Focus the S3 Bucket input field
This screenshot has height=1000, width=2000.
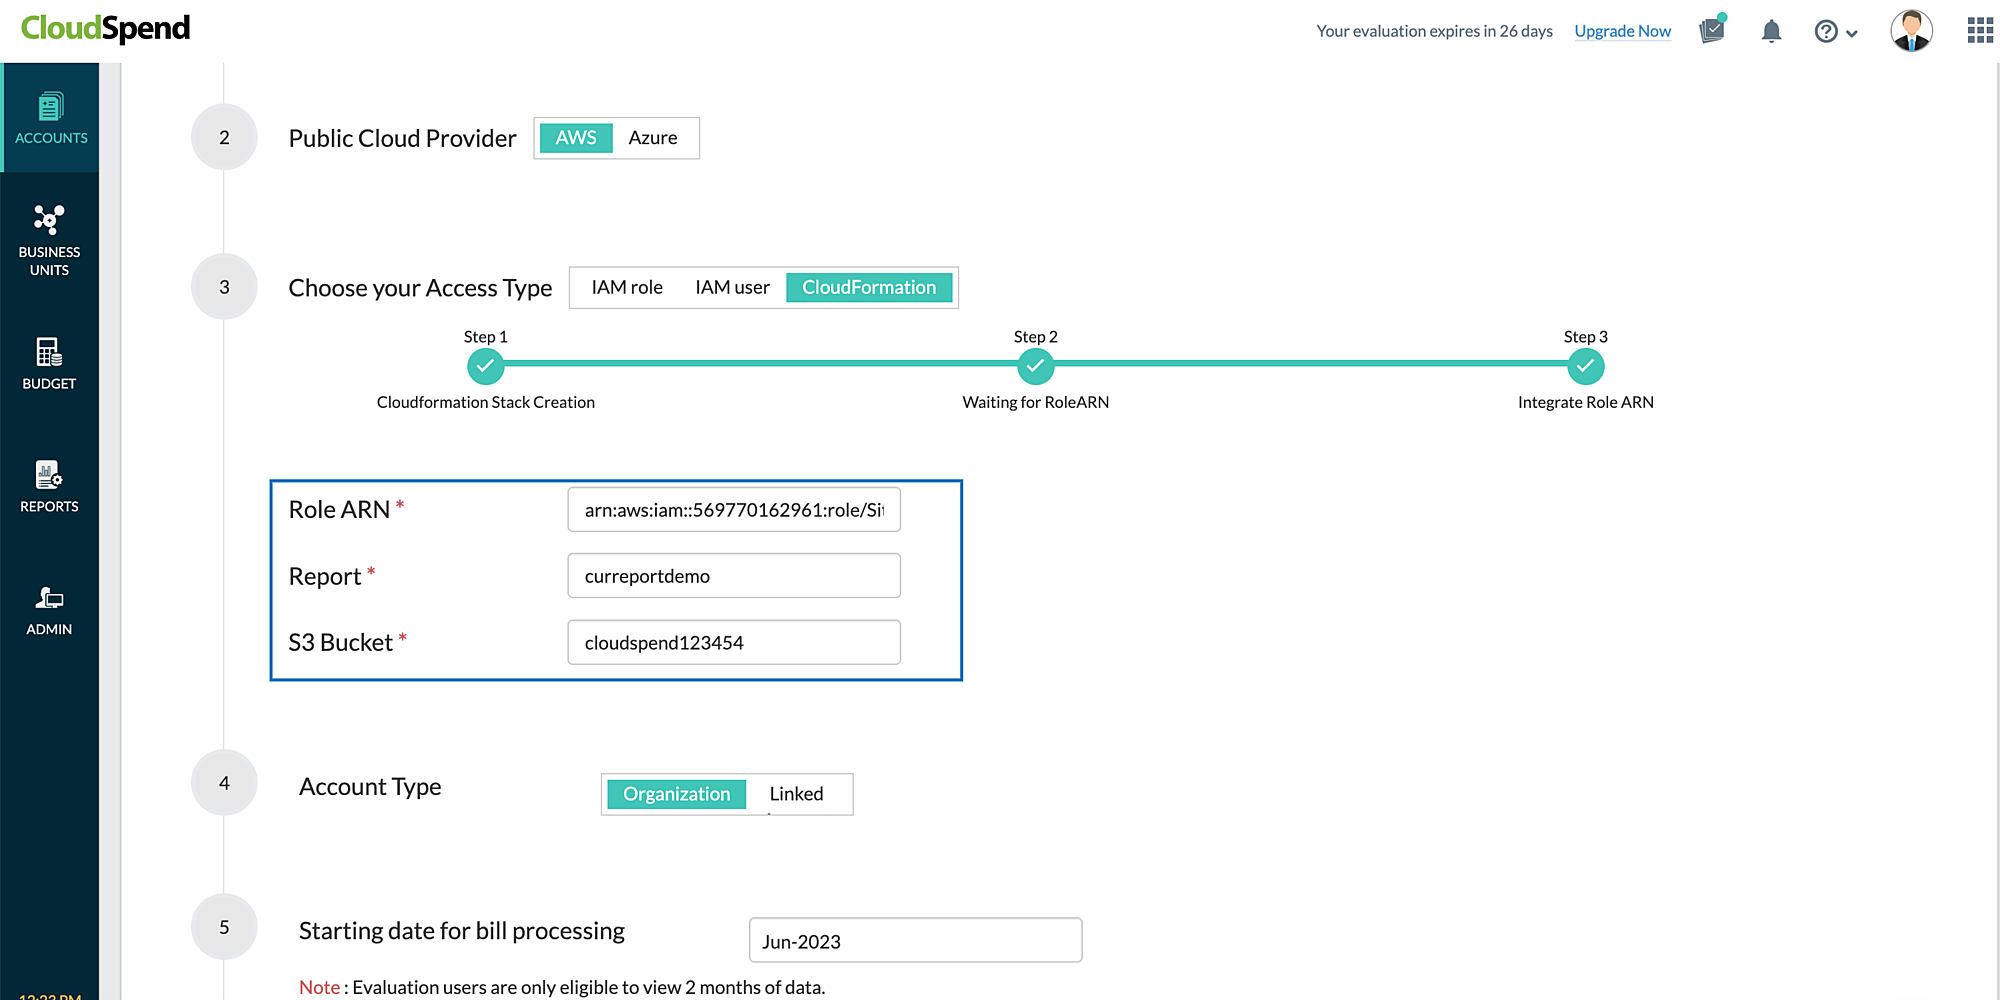click(x=734, y=643)
